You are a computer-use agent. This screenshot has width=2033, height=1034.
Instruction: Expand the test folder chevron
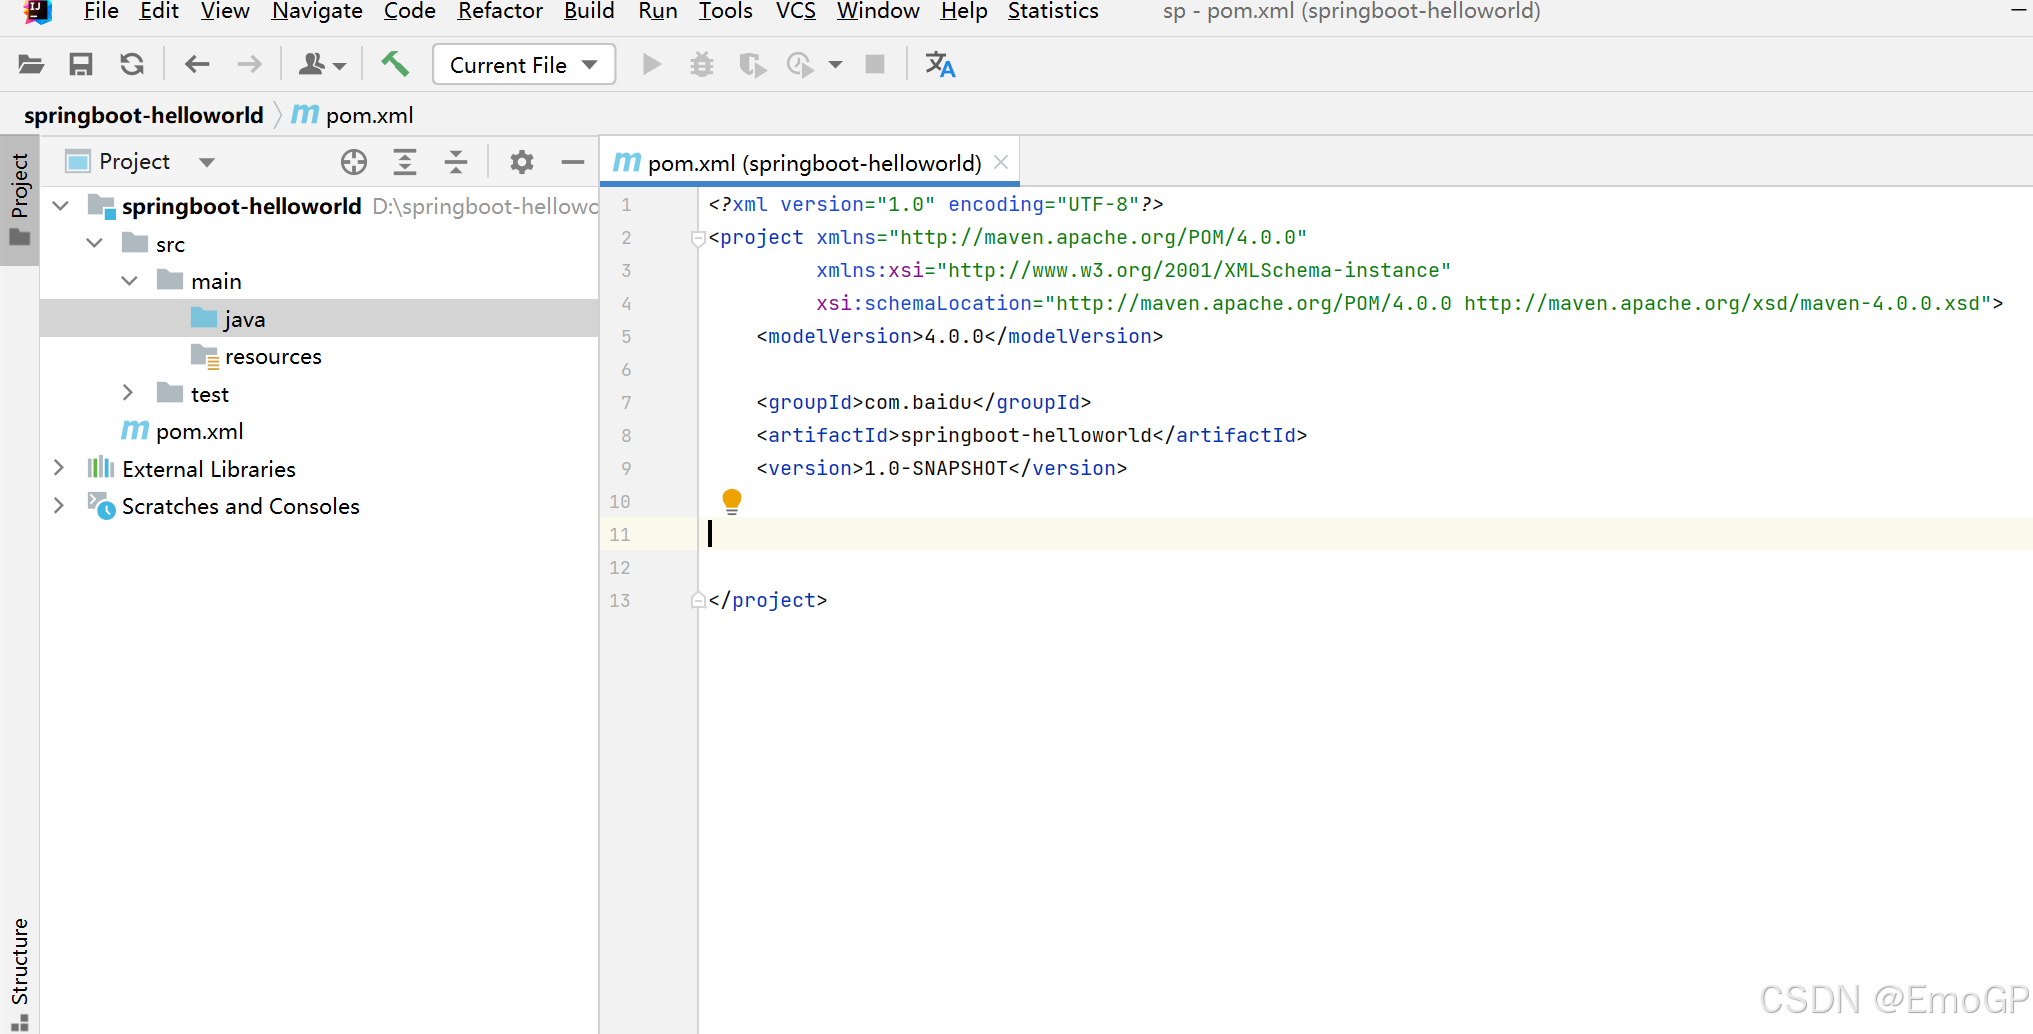tap(128, 393)
